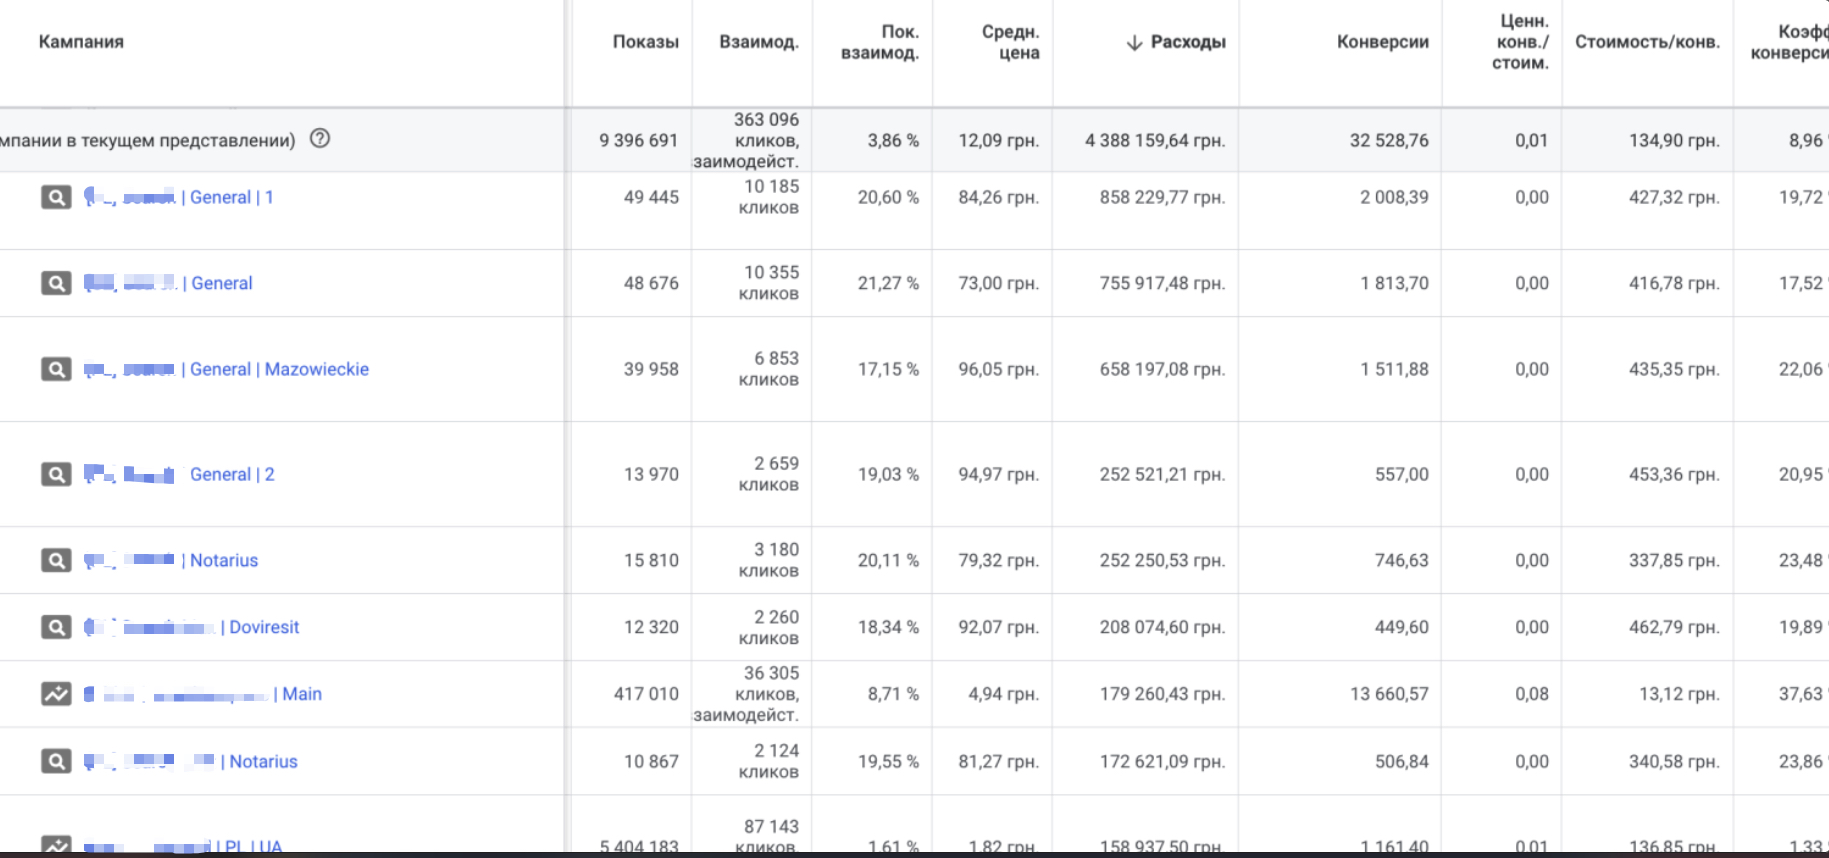Open the General | 2 campaign link
Screen dimensions: 1829x858
point(232,475)
